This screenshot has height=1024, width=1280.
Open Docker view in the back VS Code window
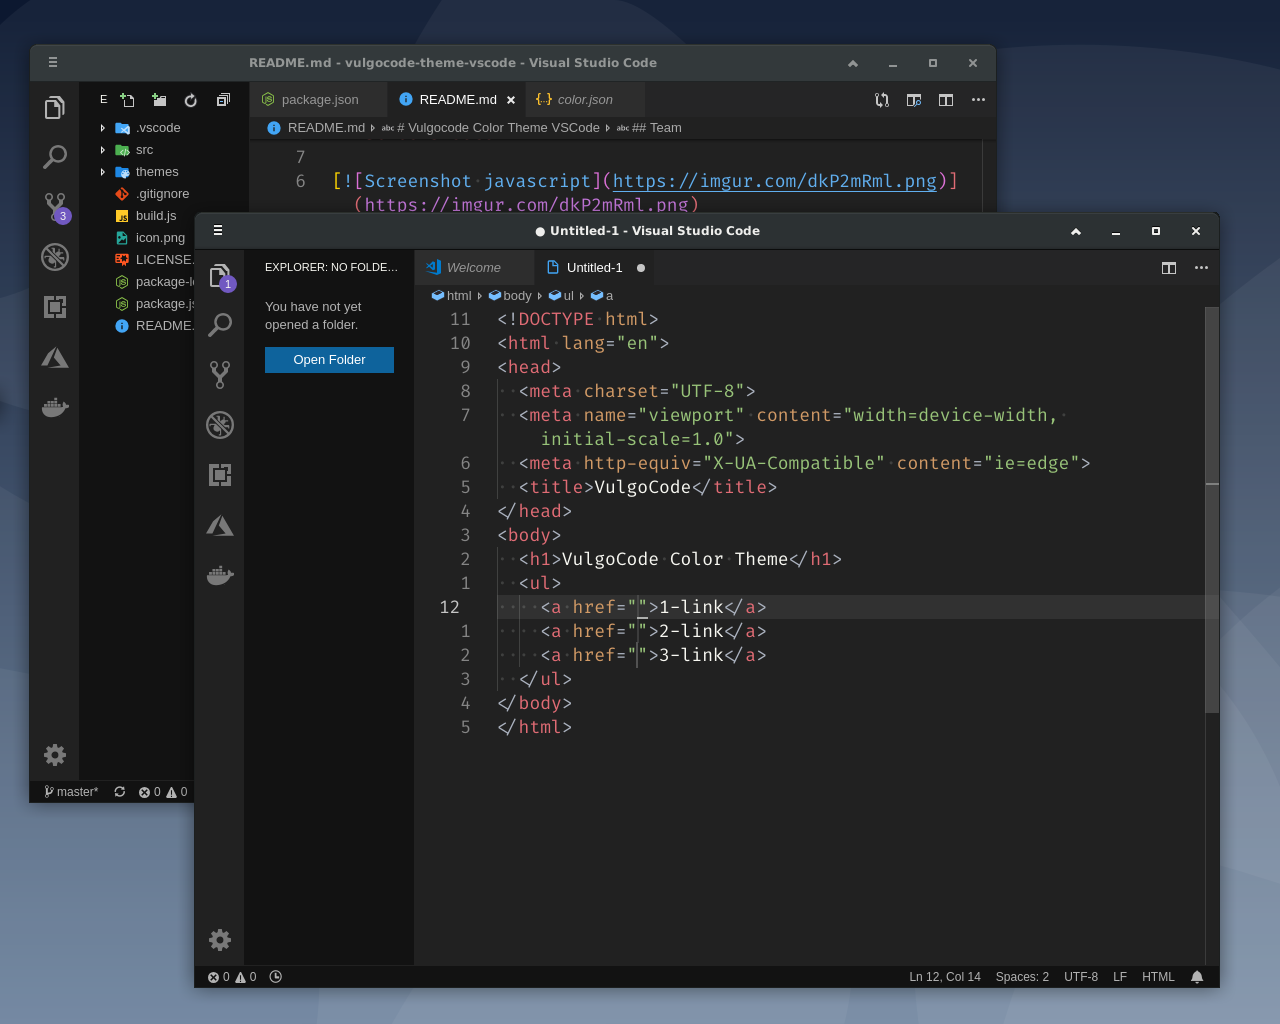coord(55,407)
